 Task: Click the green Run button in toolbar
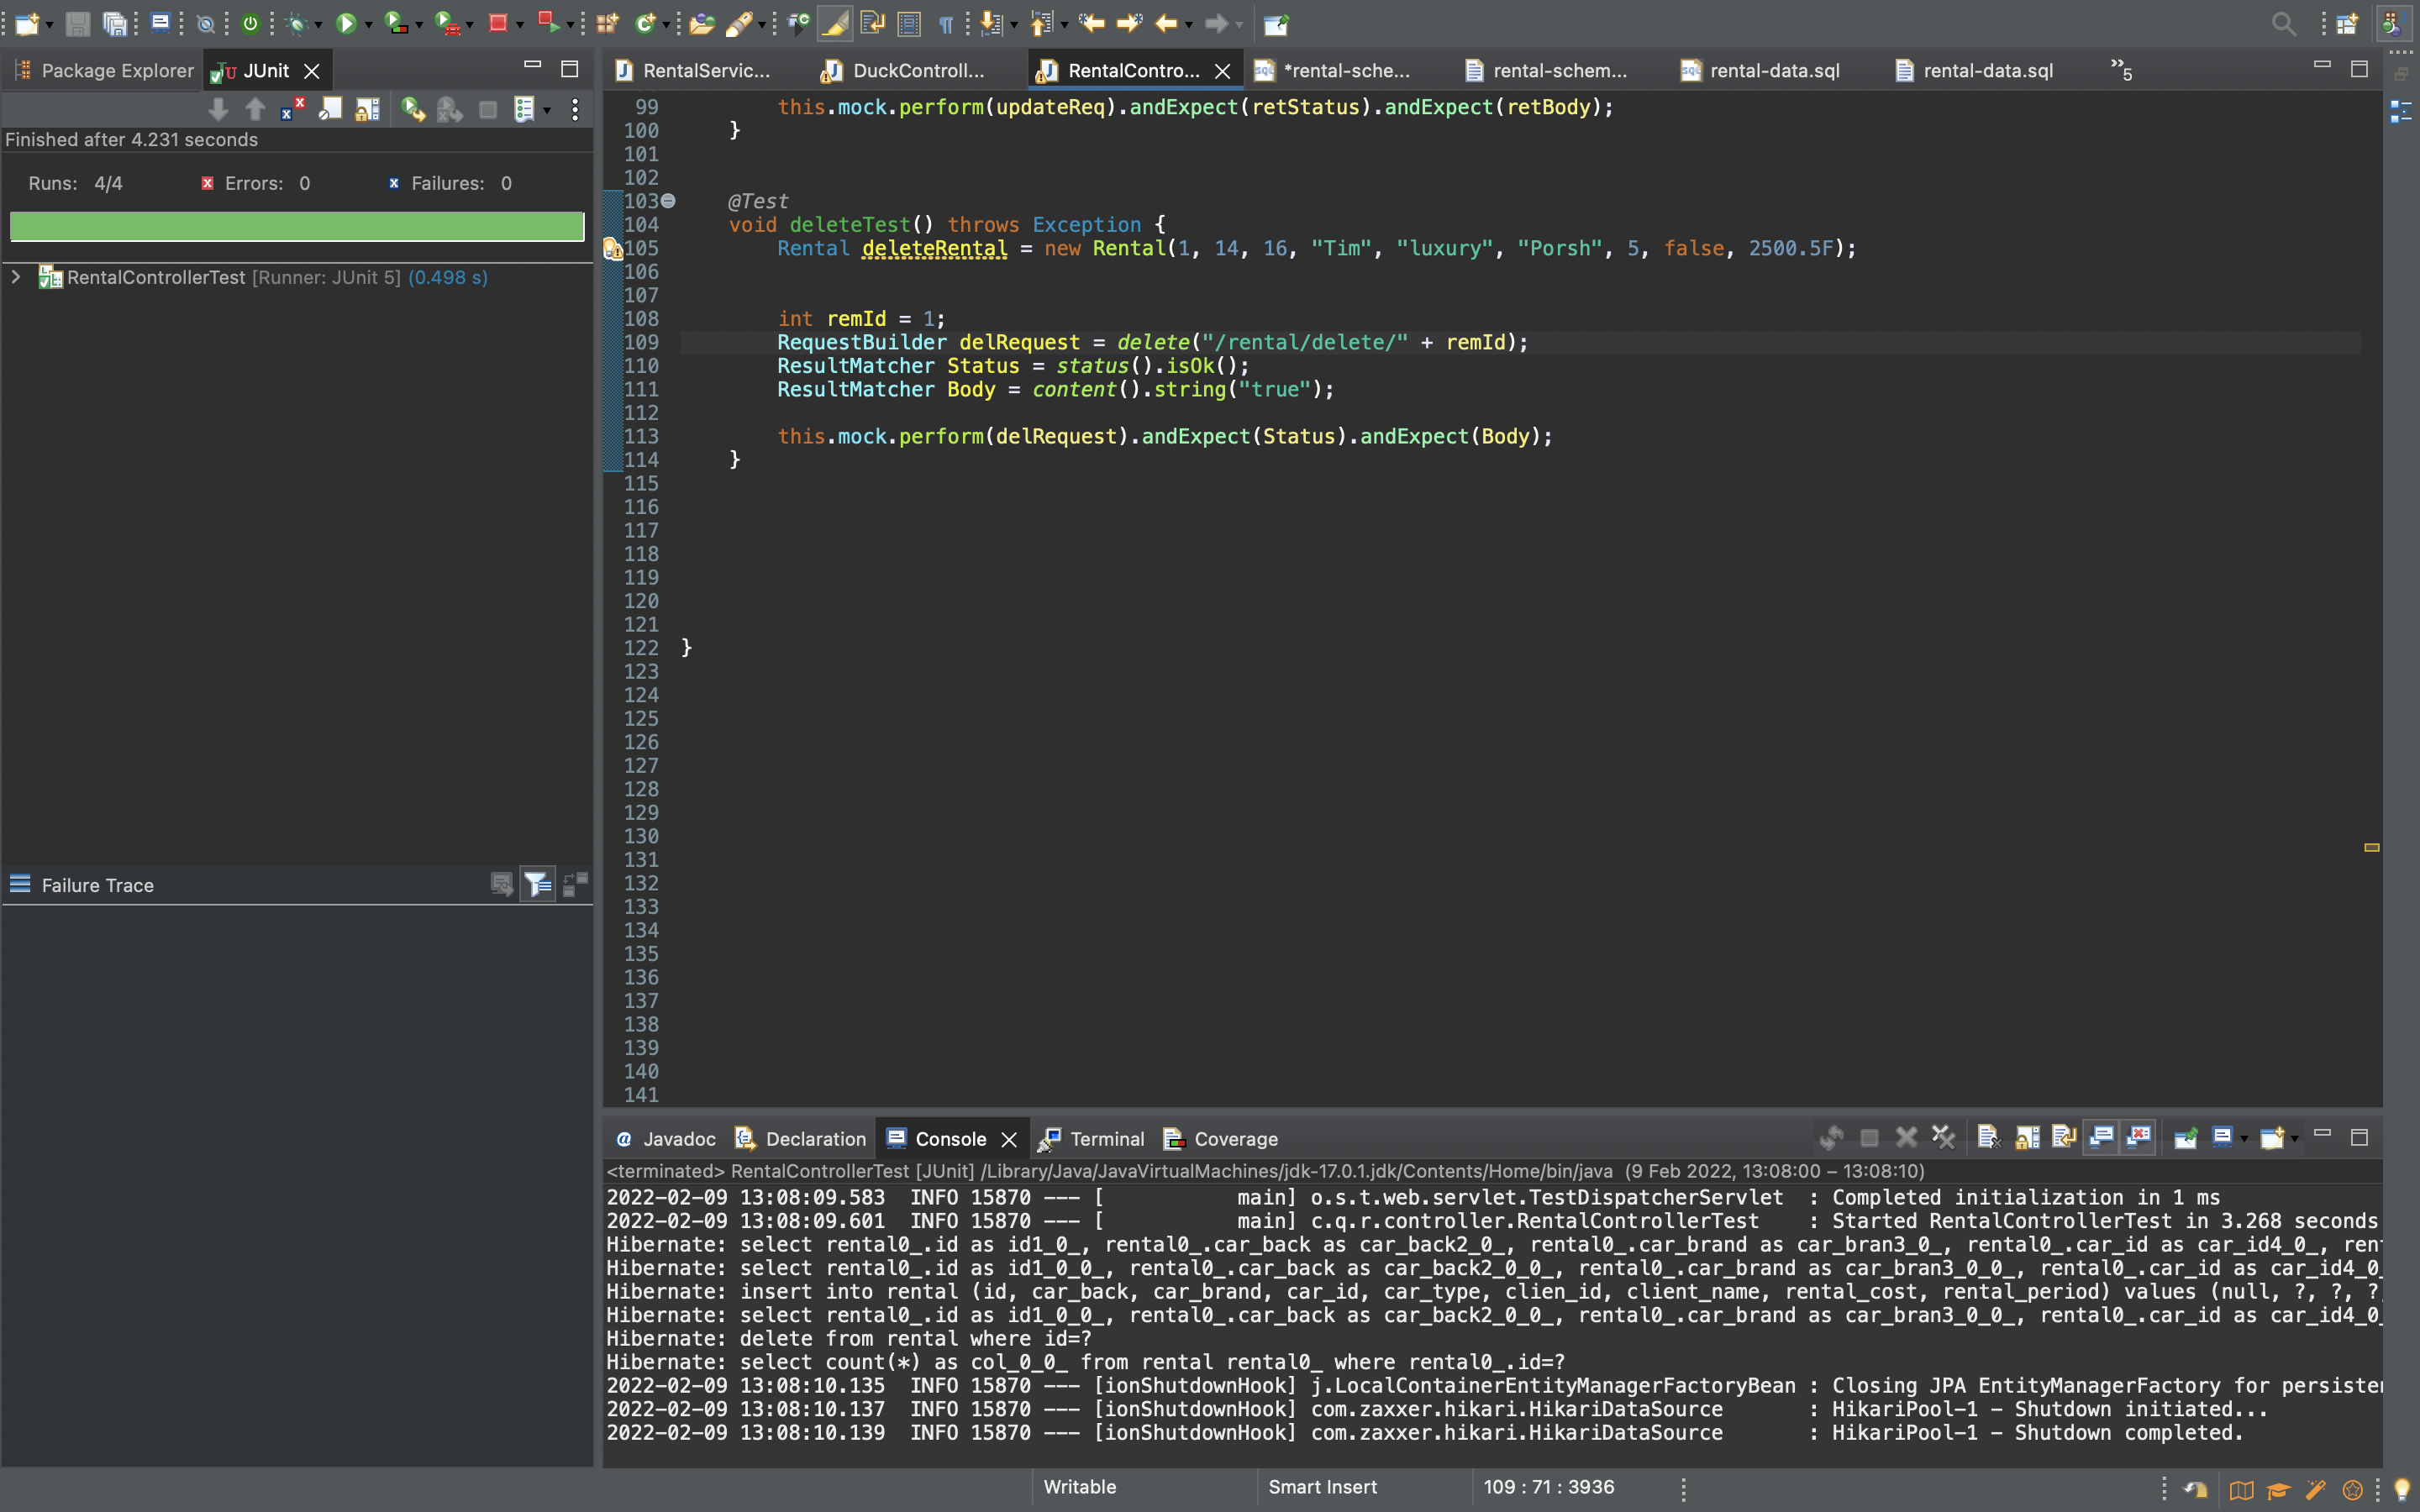pyautogui.click(x=346, y=23)
